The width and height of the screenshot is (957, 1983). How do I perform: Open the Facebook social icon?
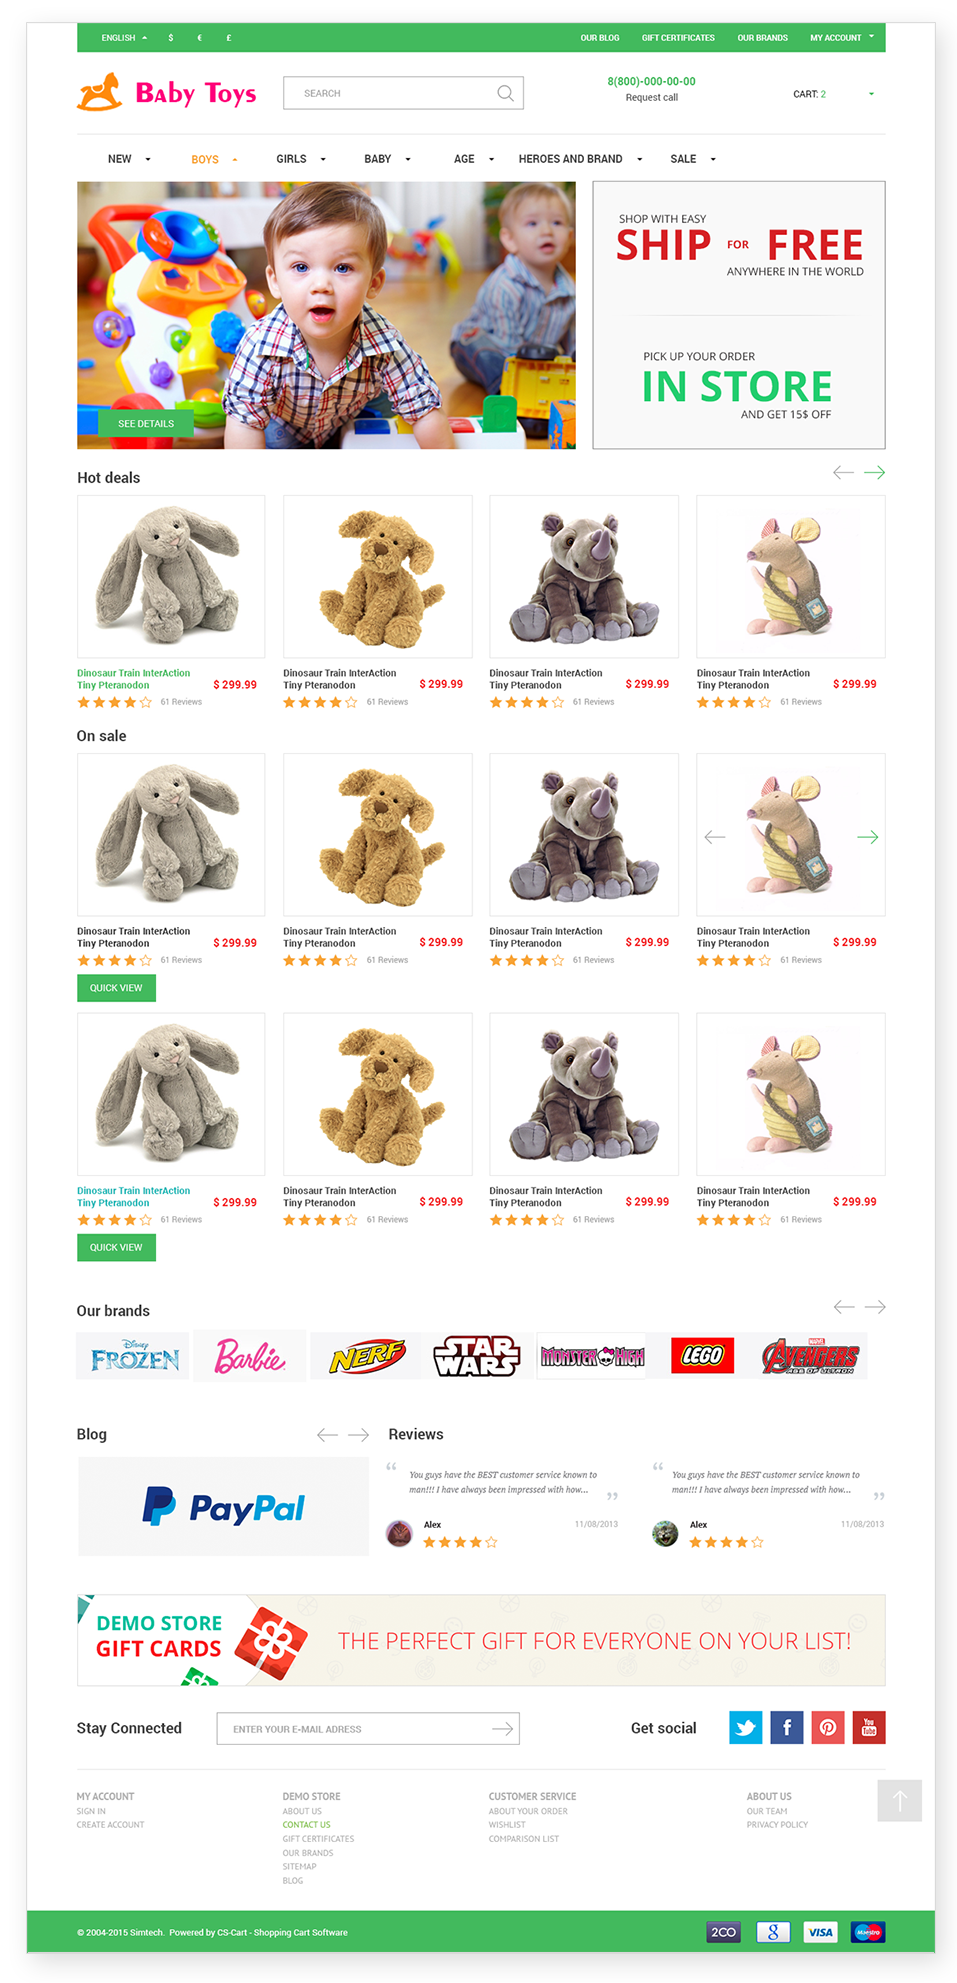click(787, 1727)
